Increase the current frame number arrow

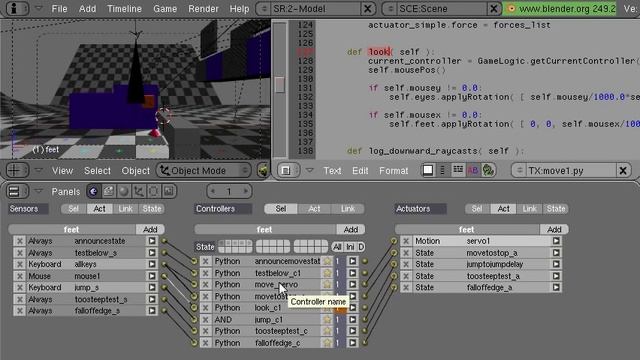pyautogui.click(x=246, y=191)
